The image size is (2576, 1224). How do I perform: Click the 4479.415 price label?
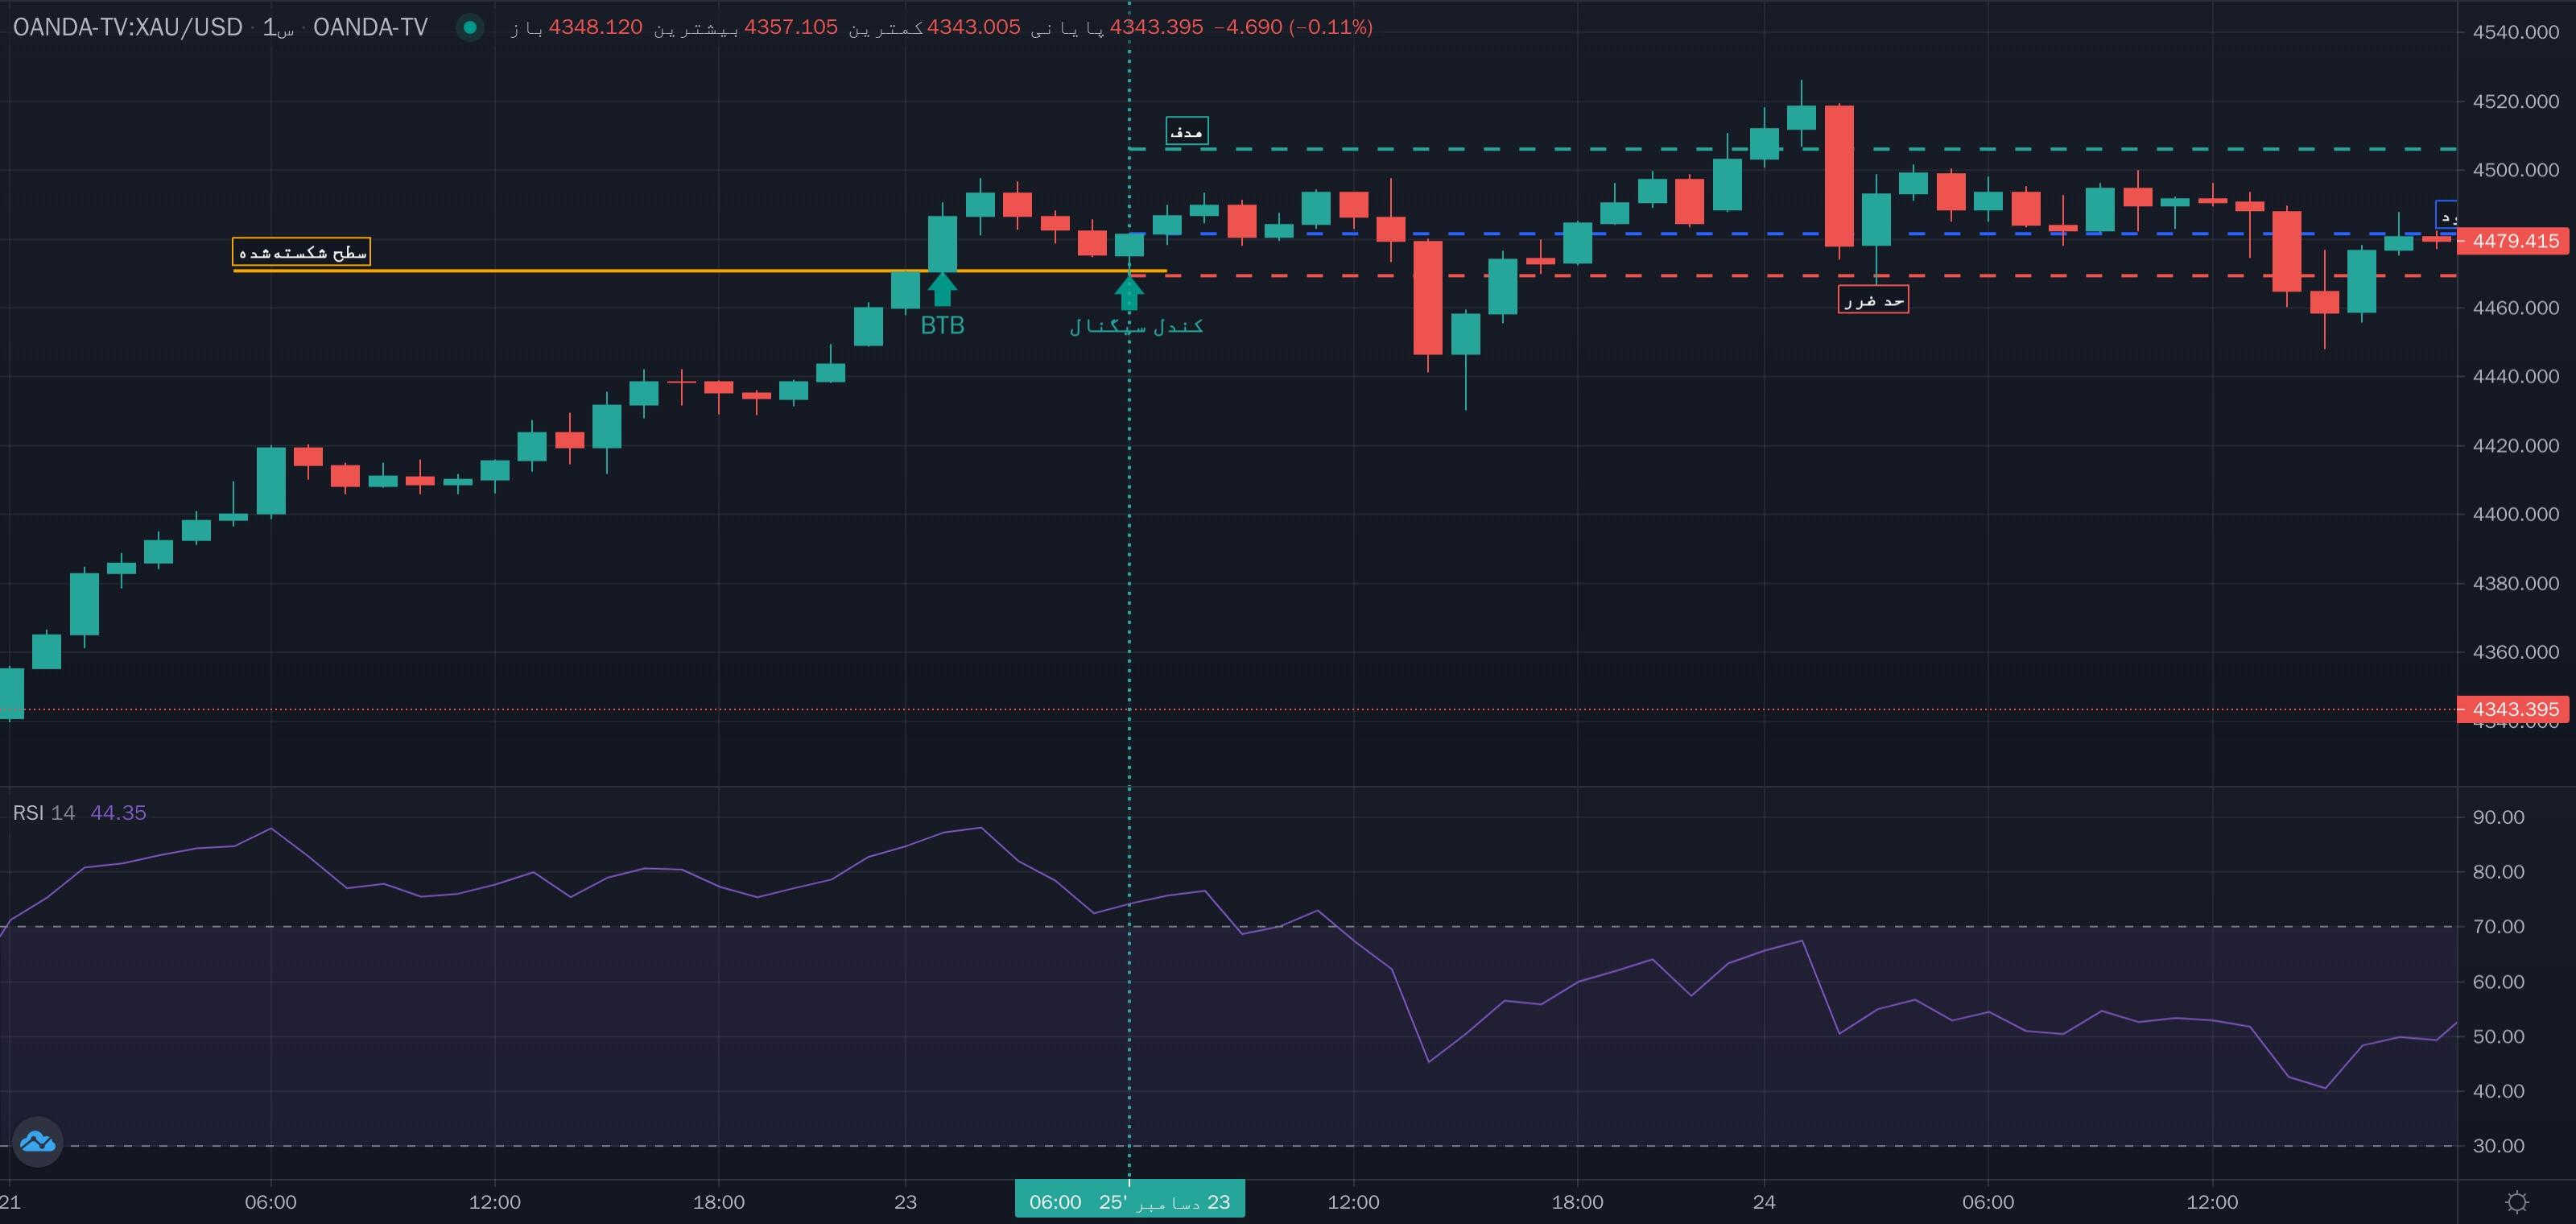pyautogui.click(x=2515, y=241)
